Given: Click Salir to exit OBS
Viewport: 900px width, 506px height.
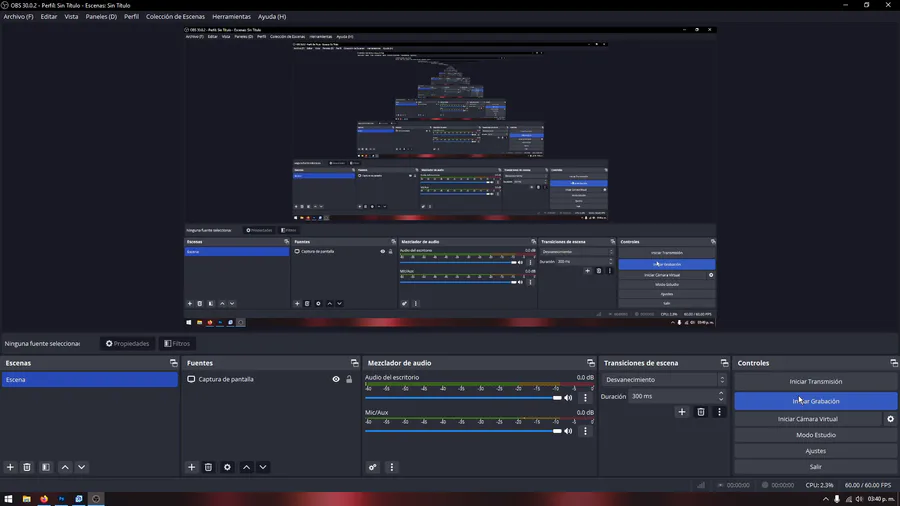Looking at the screenshot, I should 816,467.
